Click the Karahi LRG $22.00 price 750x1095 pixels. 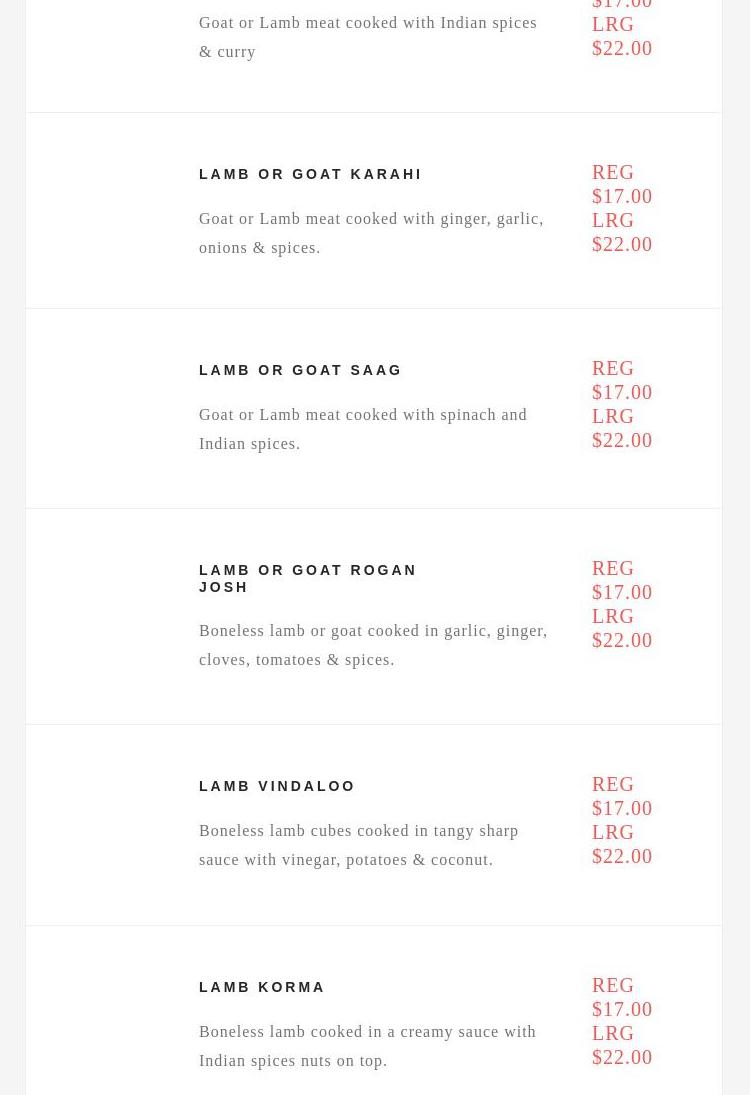tap(621, 232)
